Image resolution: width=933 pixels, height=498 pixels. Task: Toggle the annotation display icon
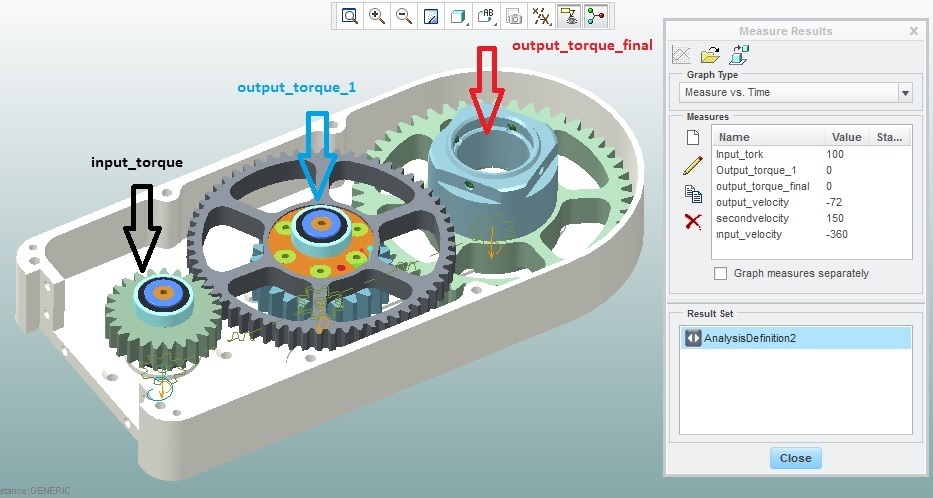coord(569,16)
